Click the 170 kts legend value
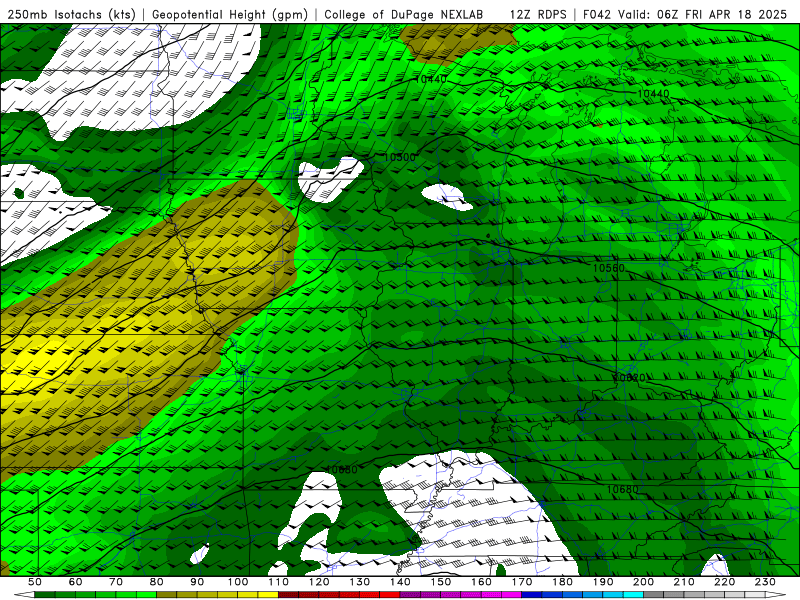 pos(522,582)
